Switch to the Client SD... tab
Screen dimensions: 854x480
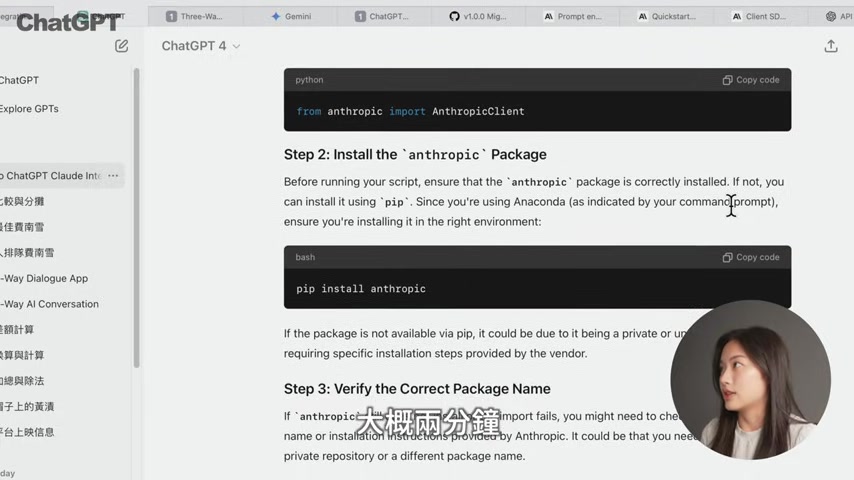[759, 16]
